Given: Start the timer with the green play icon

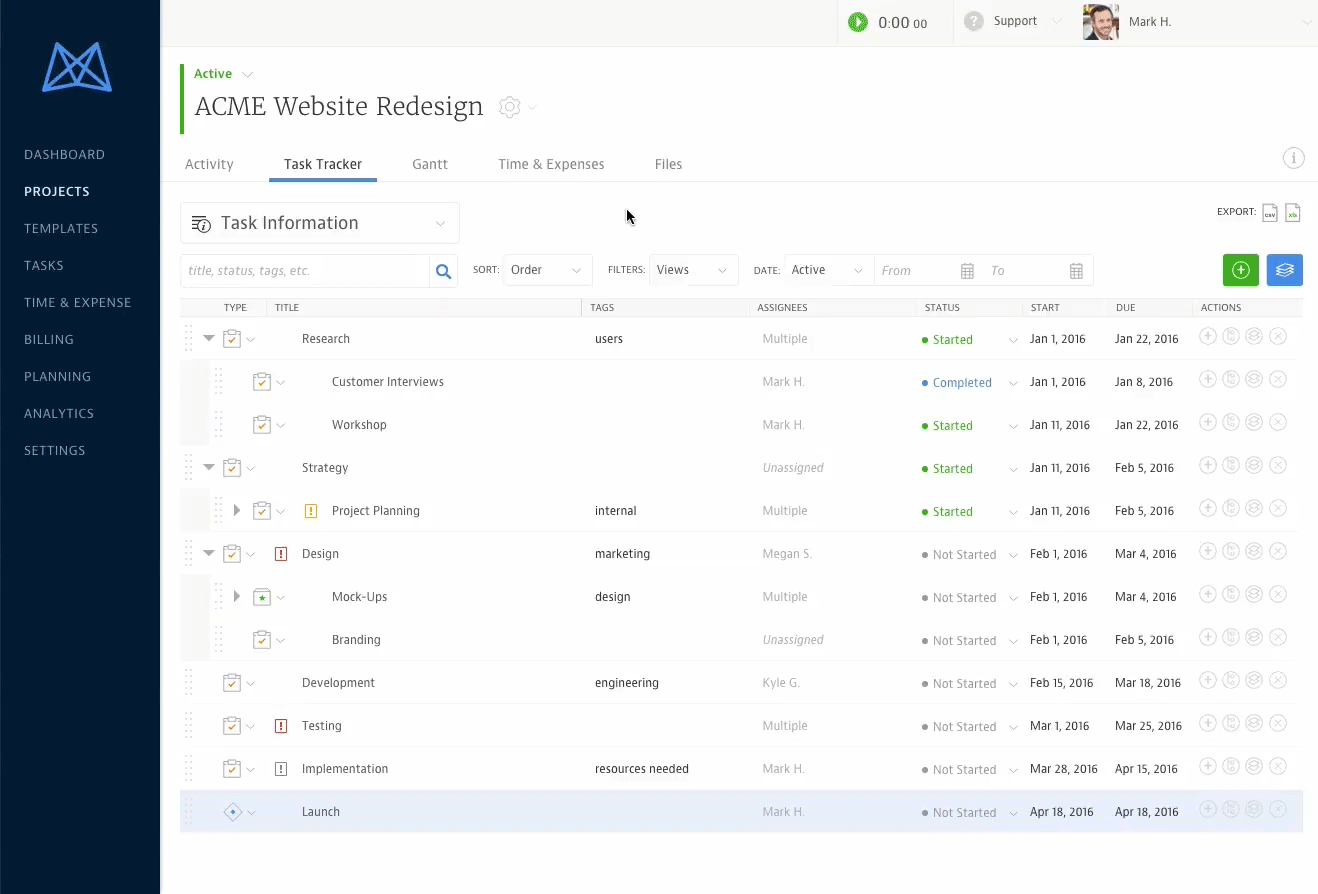Looking at the screenshot, I should pyautogui.click(x=857, y=22).
